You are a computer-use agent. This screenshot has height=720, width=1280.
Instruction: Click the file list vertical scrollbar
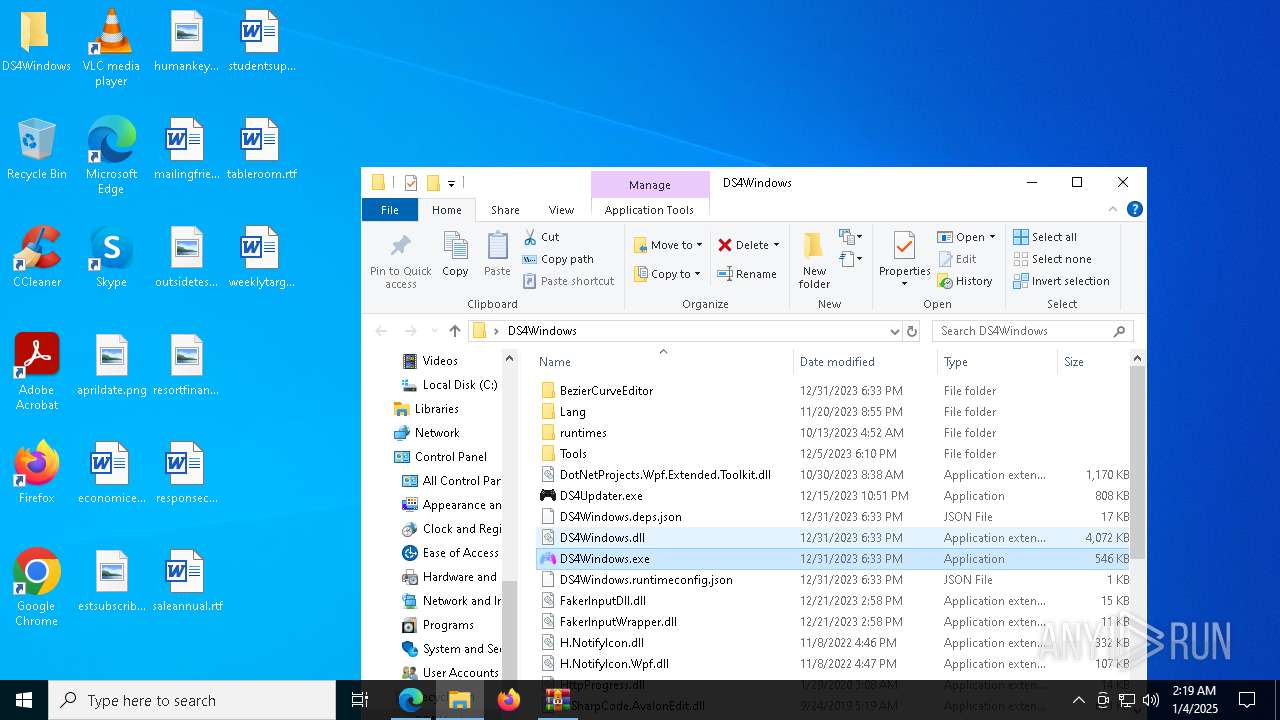click(1137, 460)
